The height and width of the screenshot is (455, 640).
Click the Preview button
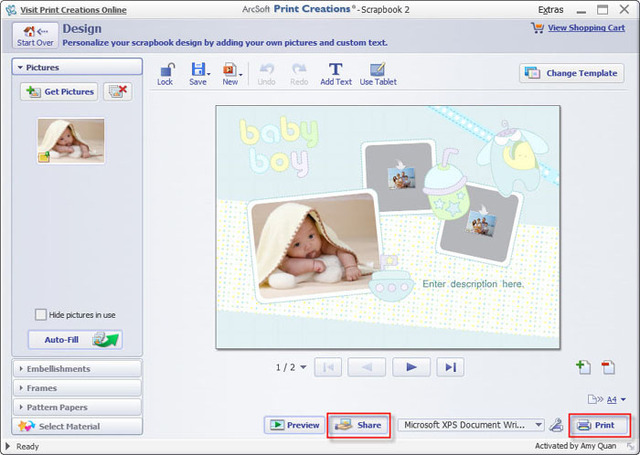pos(294,425)
